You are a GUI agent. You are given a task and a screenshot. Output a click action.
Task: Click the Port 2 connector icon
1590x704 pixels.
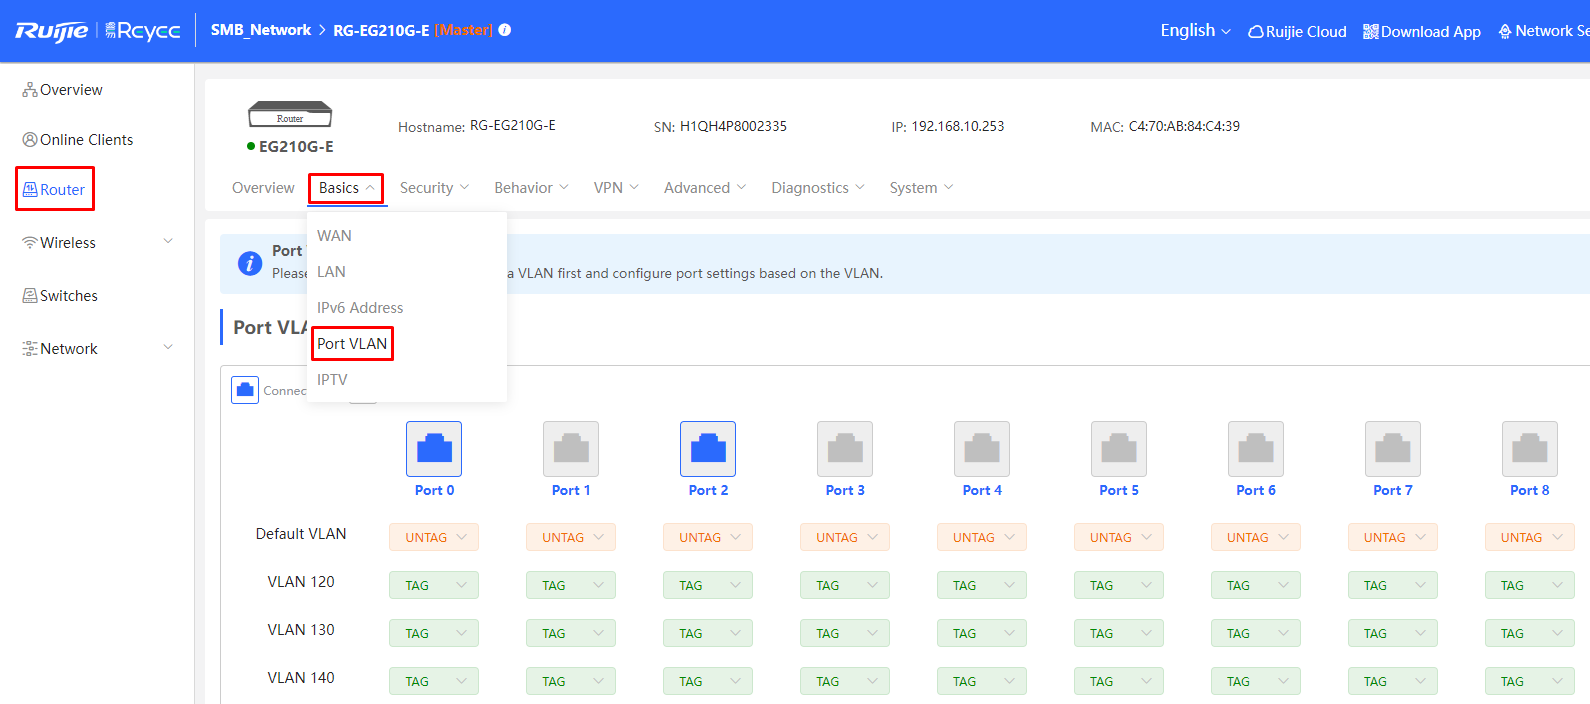click(708, 449)
